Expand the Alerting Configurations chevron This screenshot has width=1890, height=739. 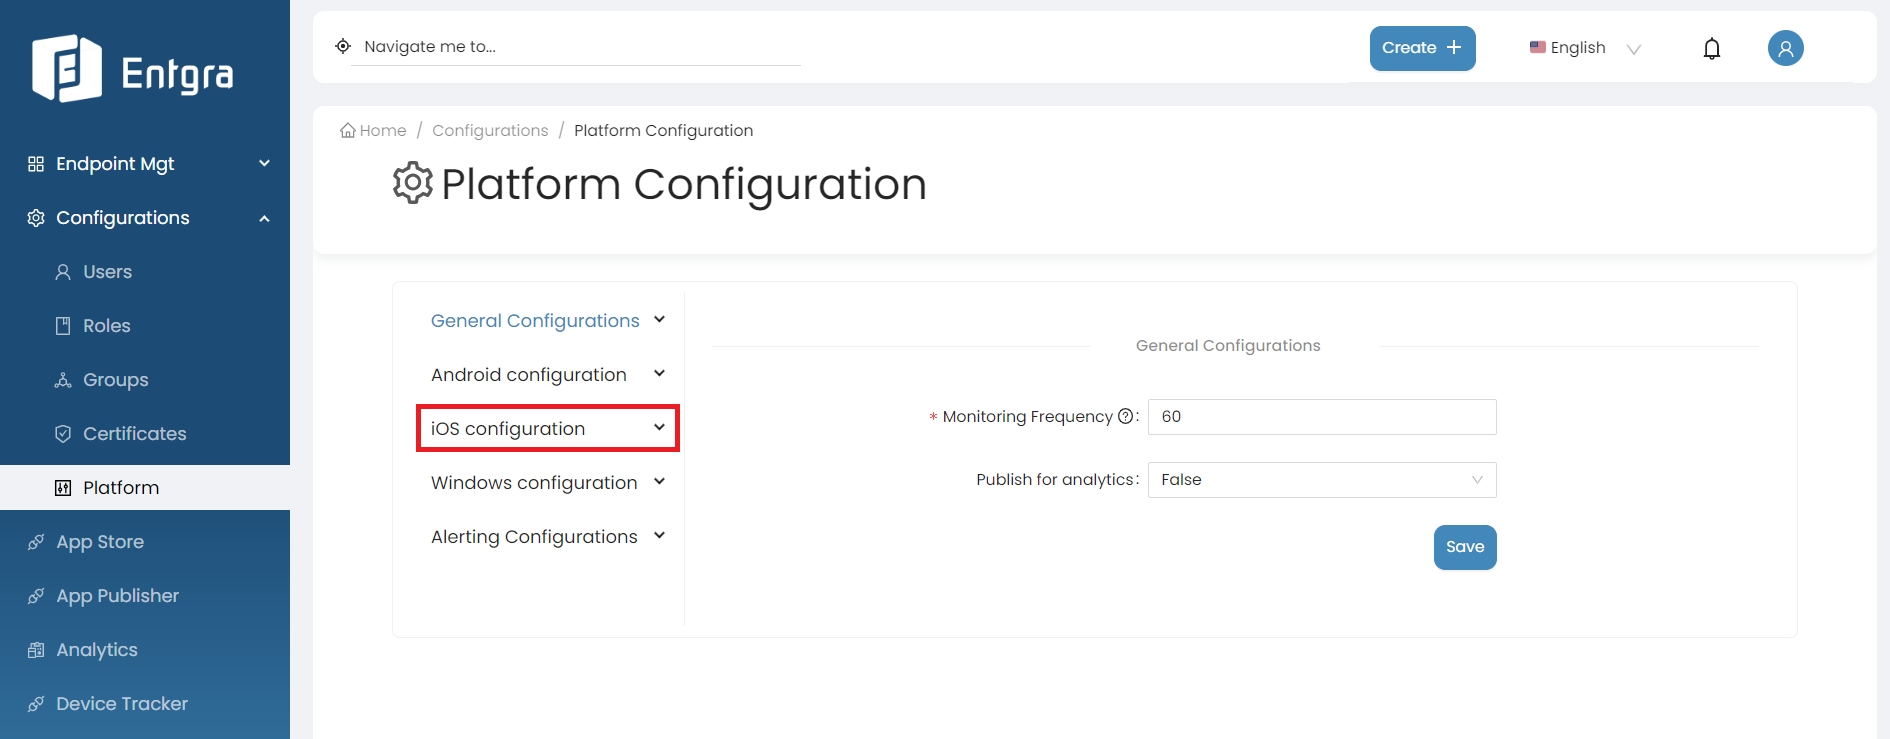point(659,536)
